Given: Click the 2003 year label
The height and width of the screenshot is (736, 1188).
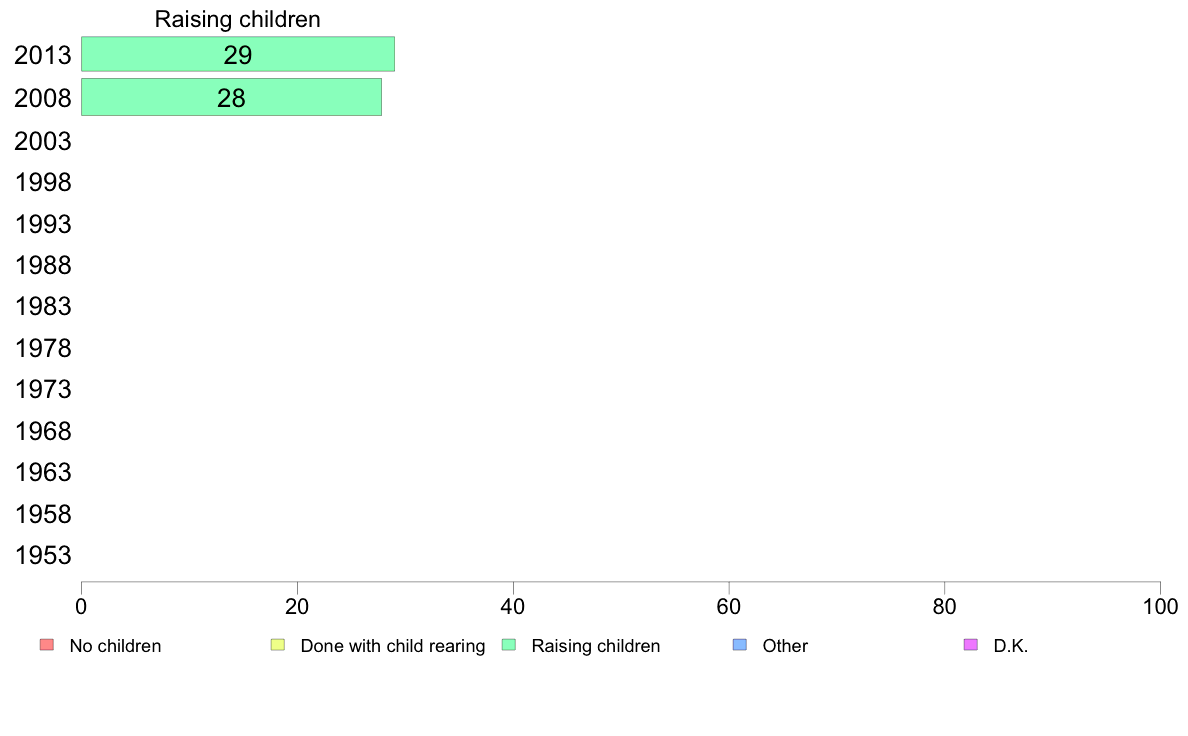Looking at the screenshot, I should [x=43, y=141].
